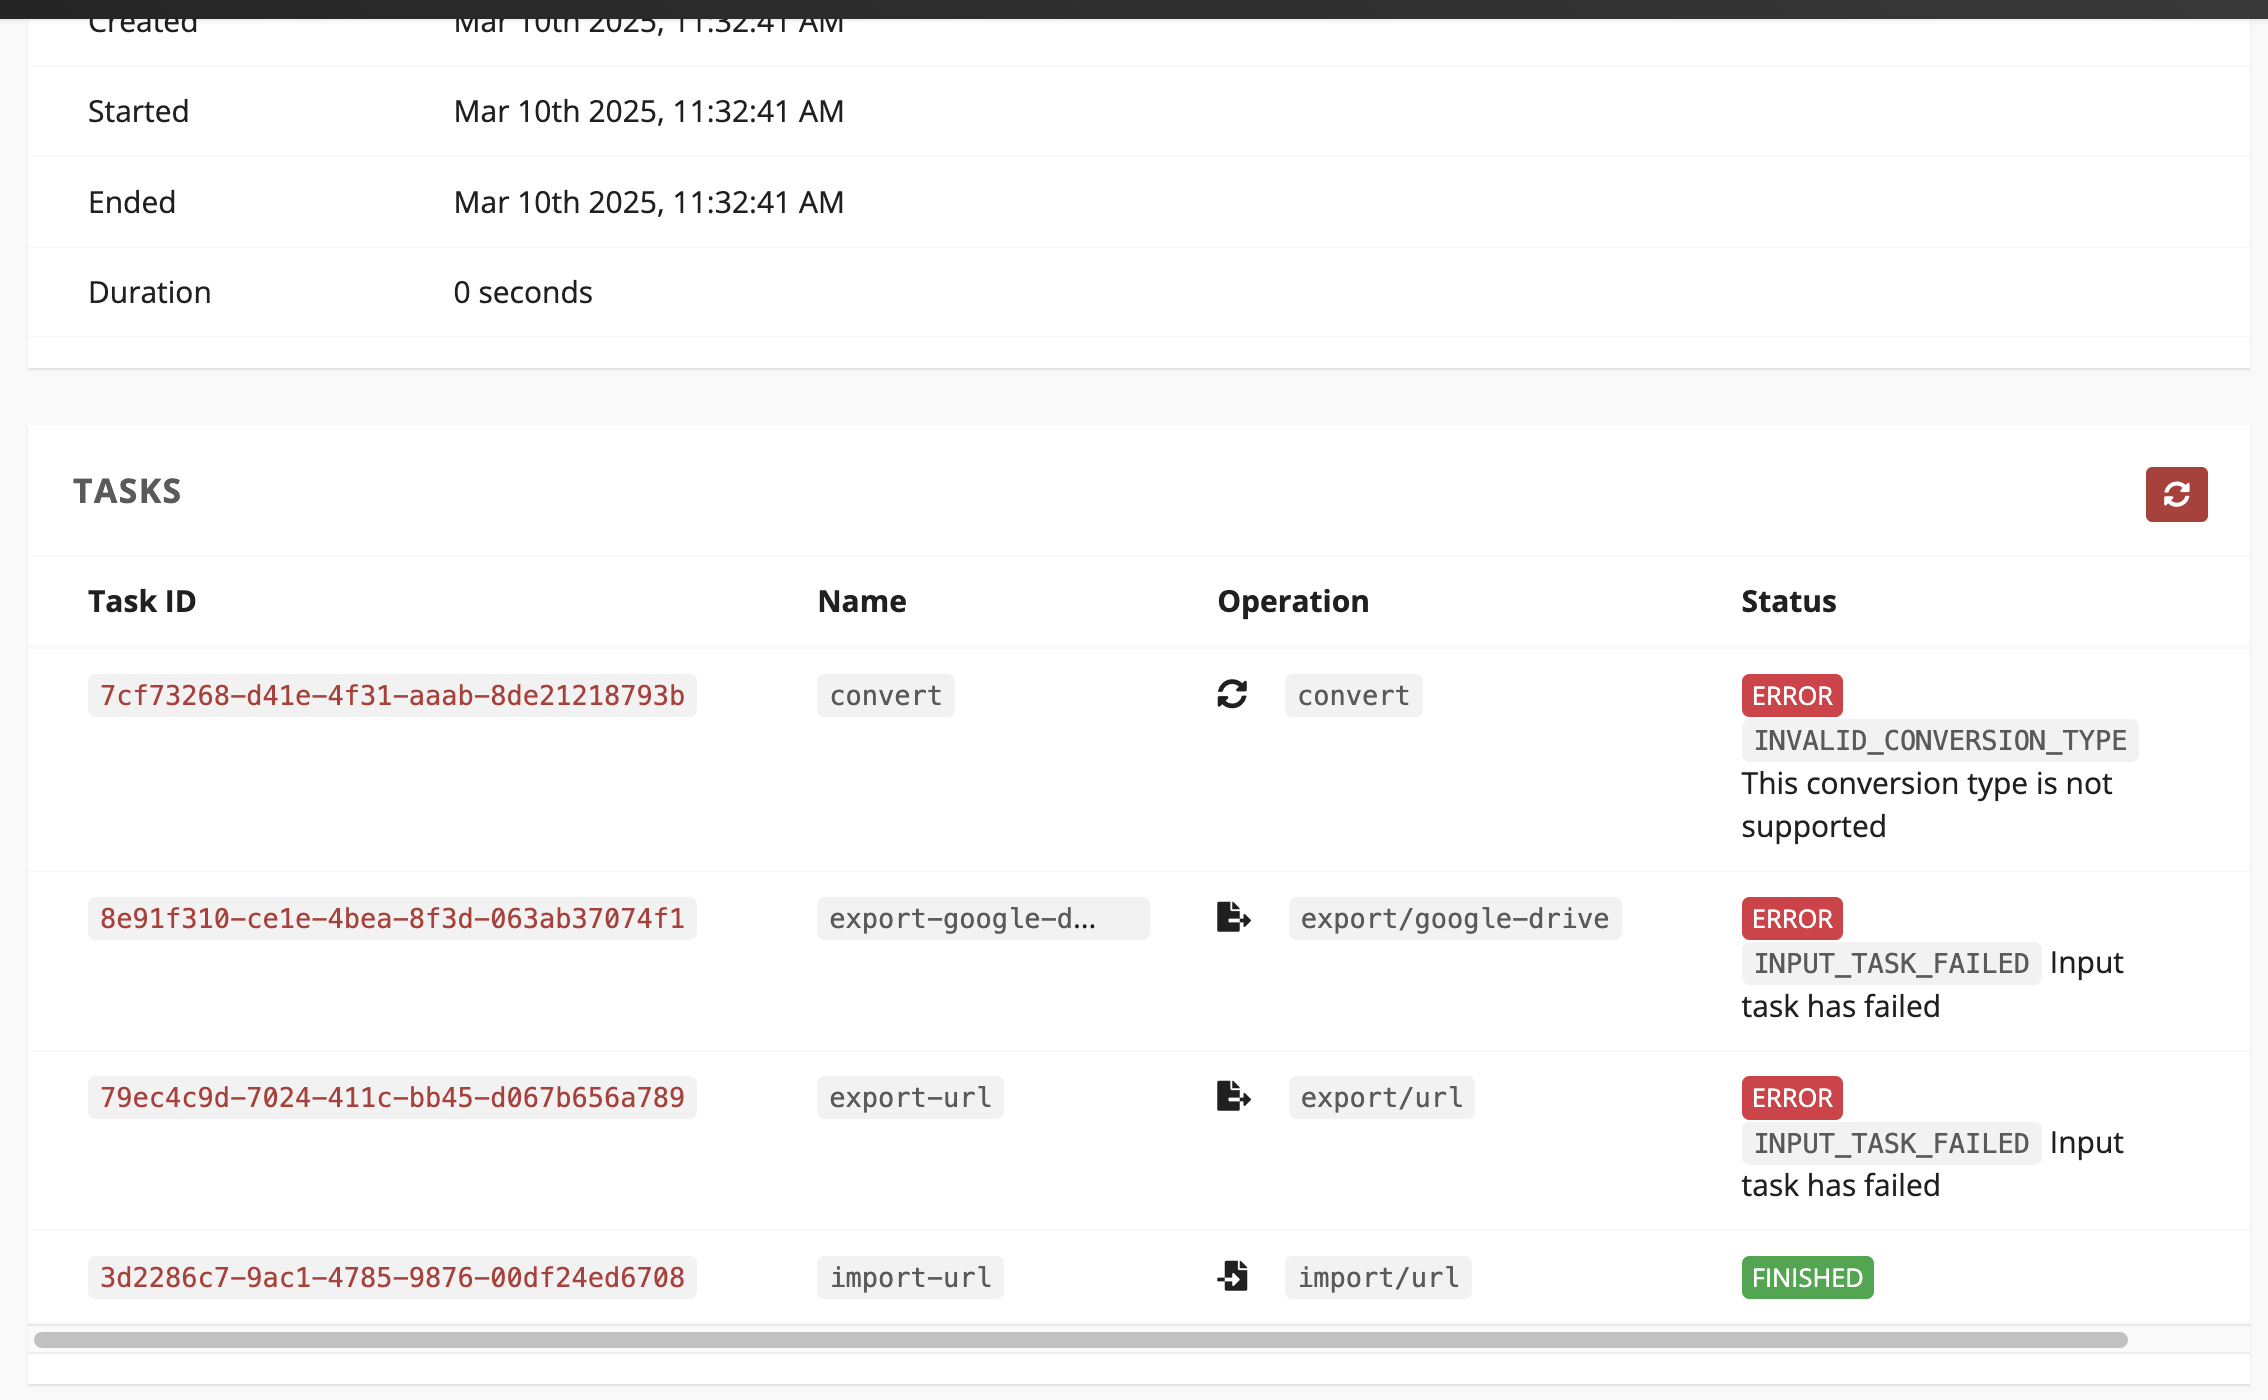Image resolution: width=2268 pixels, height=1400 pixels.
Task: Click the INVALID_CONVERSION_TYPE error code
Action: pyautogui.click(x=1940, y=740)
